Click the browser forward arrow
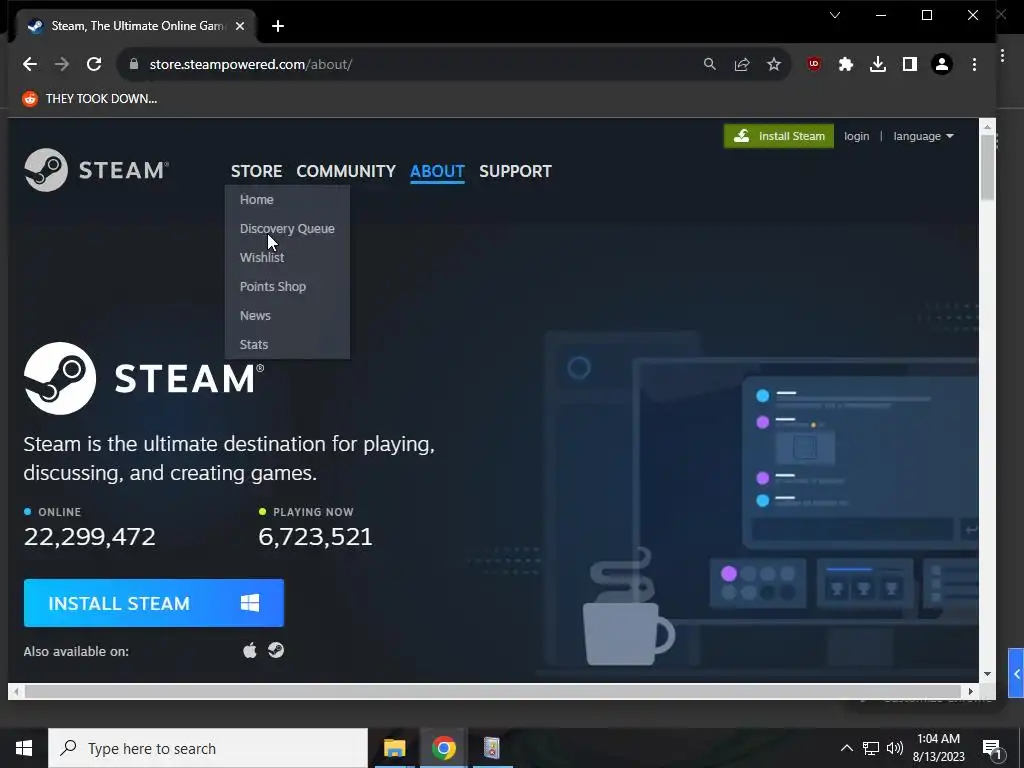This screenshot has width=1024, height=768. point(62,64)
